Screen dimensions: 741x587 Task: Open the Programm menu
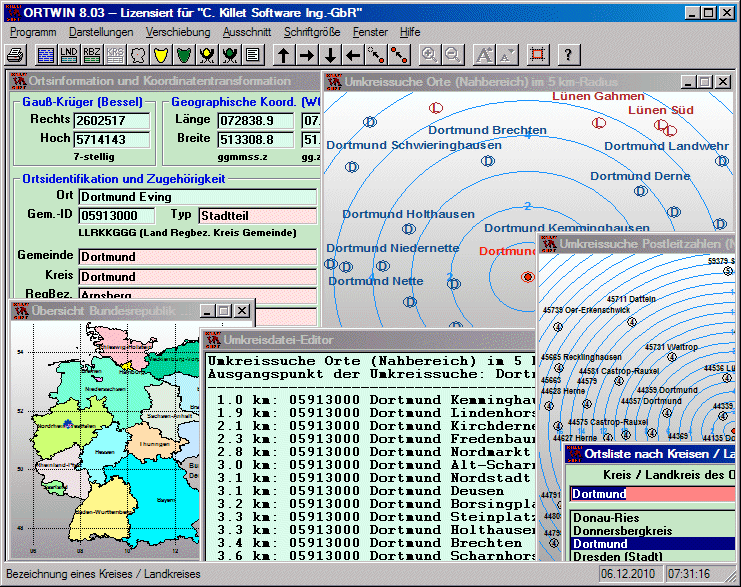point(33,32)
